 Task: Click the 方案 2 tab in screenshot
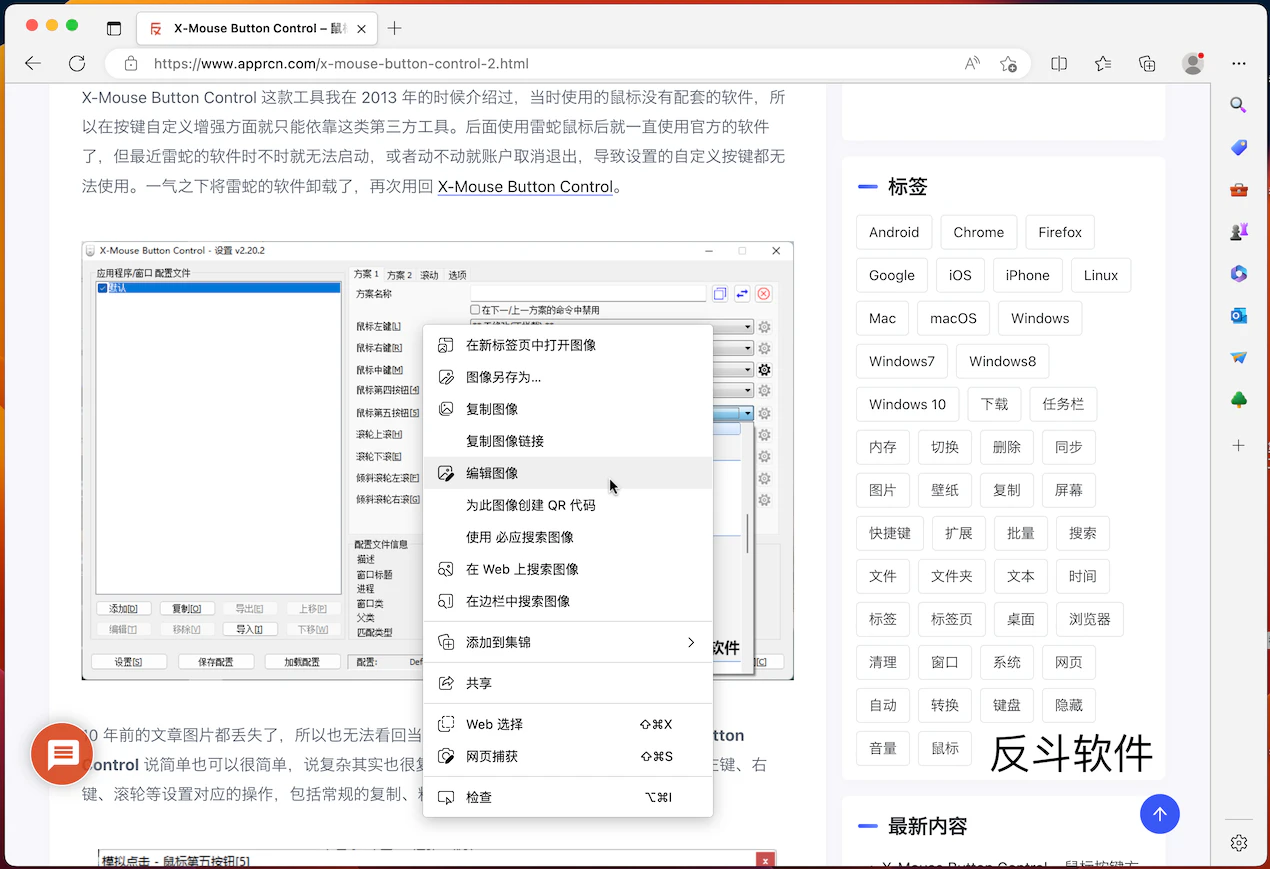point(399,275)
